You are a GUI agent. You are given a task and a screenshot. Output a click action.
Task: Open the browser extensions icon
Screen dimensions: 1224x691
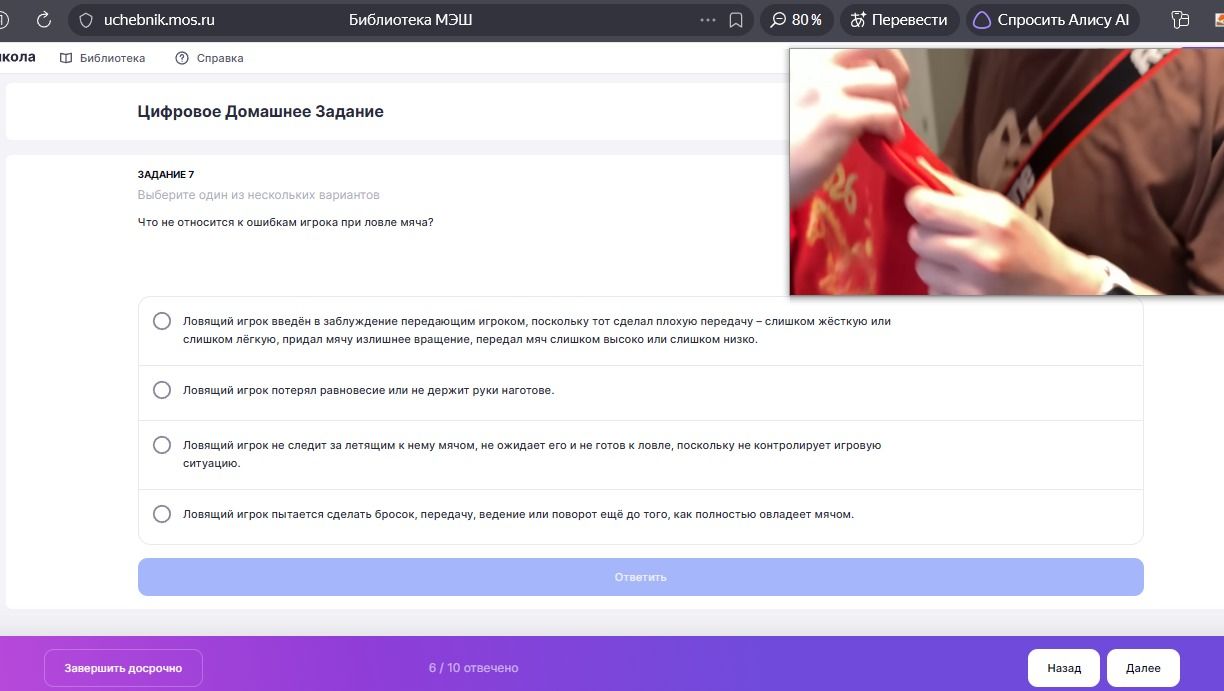(x=1180, y=20)
